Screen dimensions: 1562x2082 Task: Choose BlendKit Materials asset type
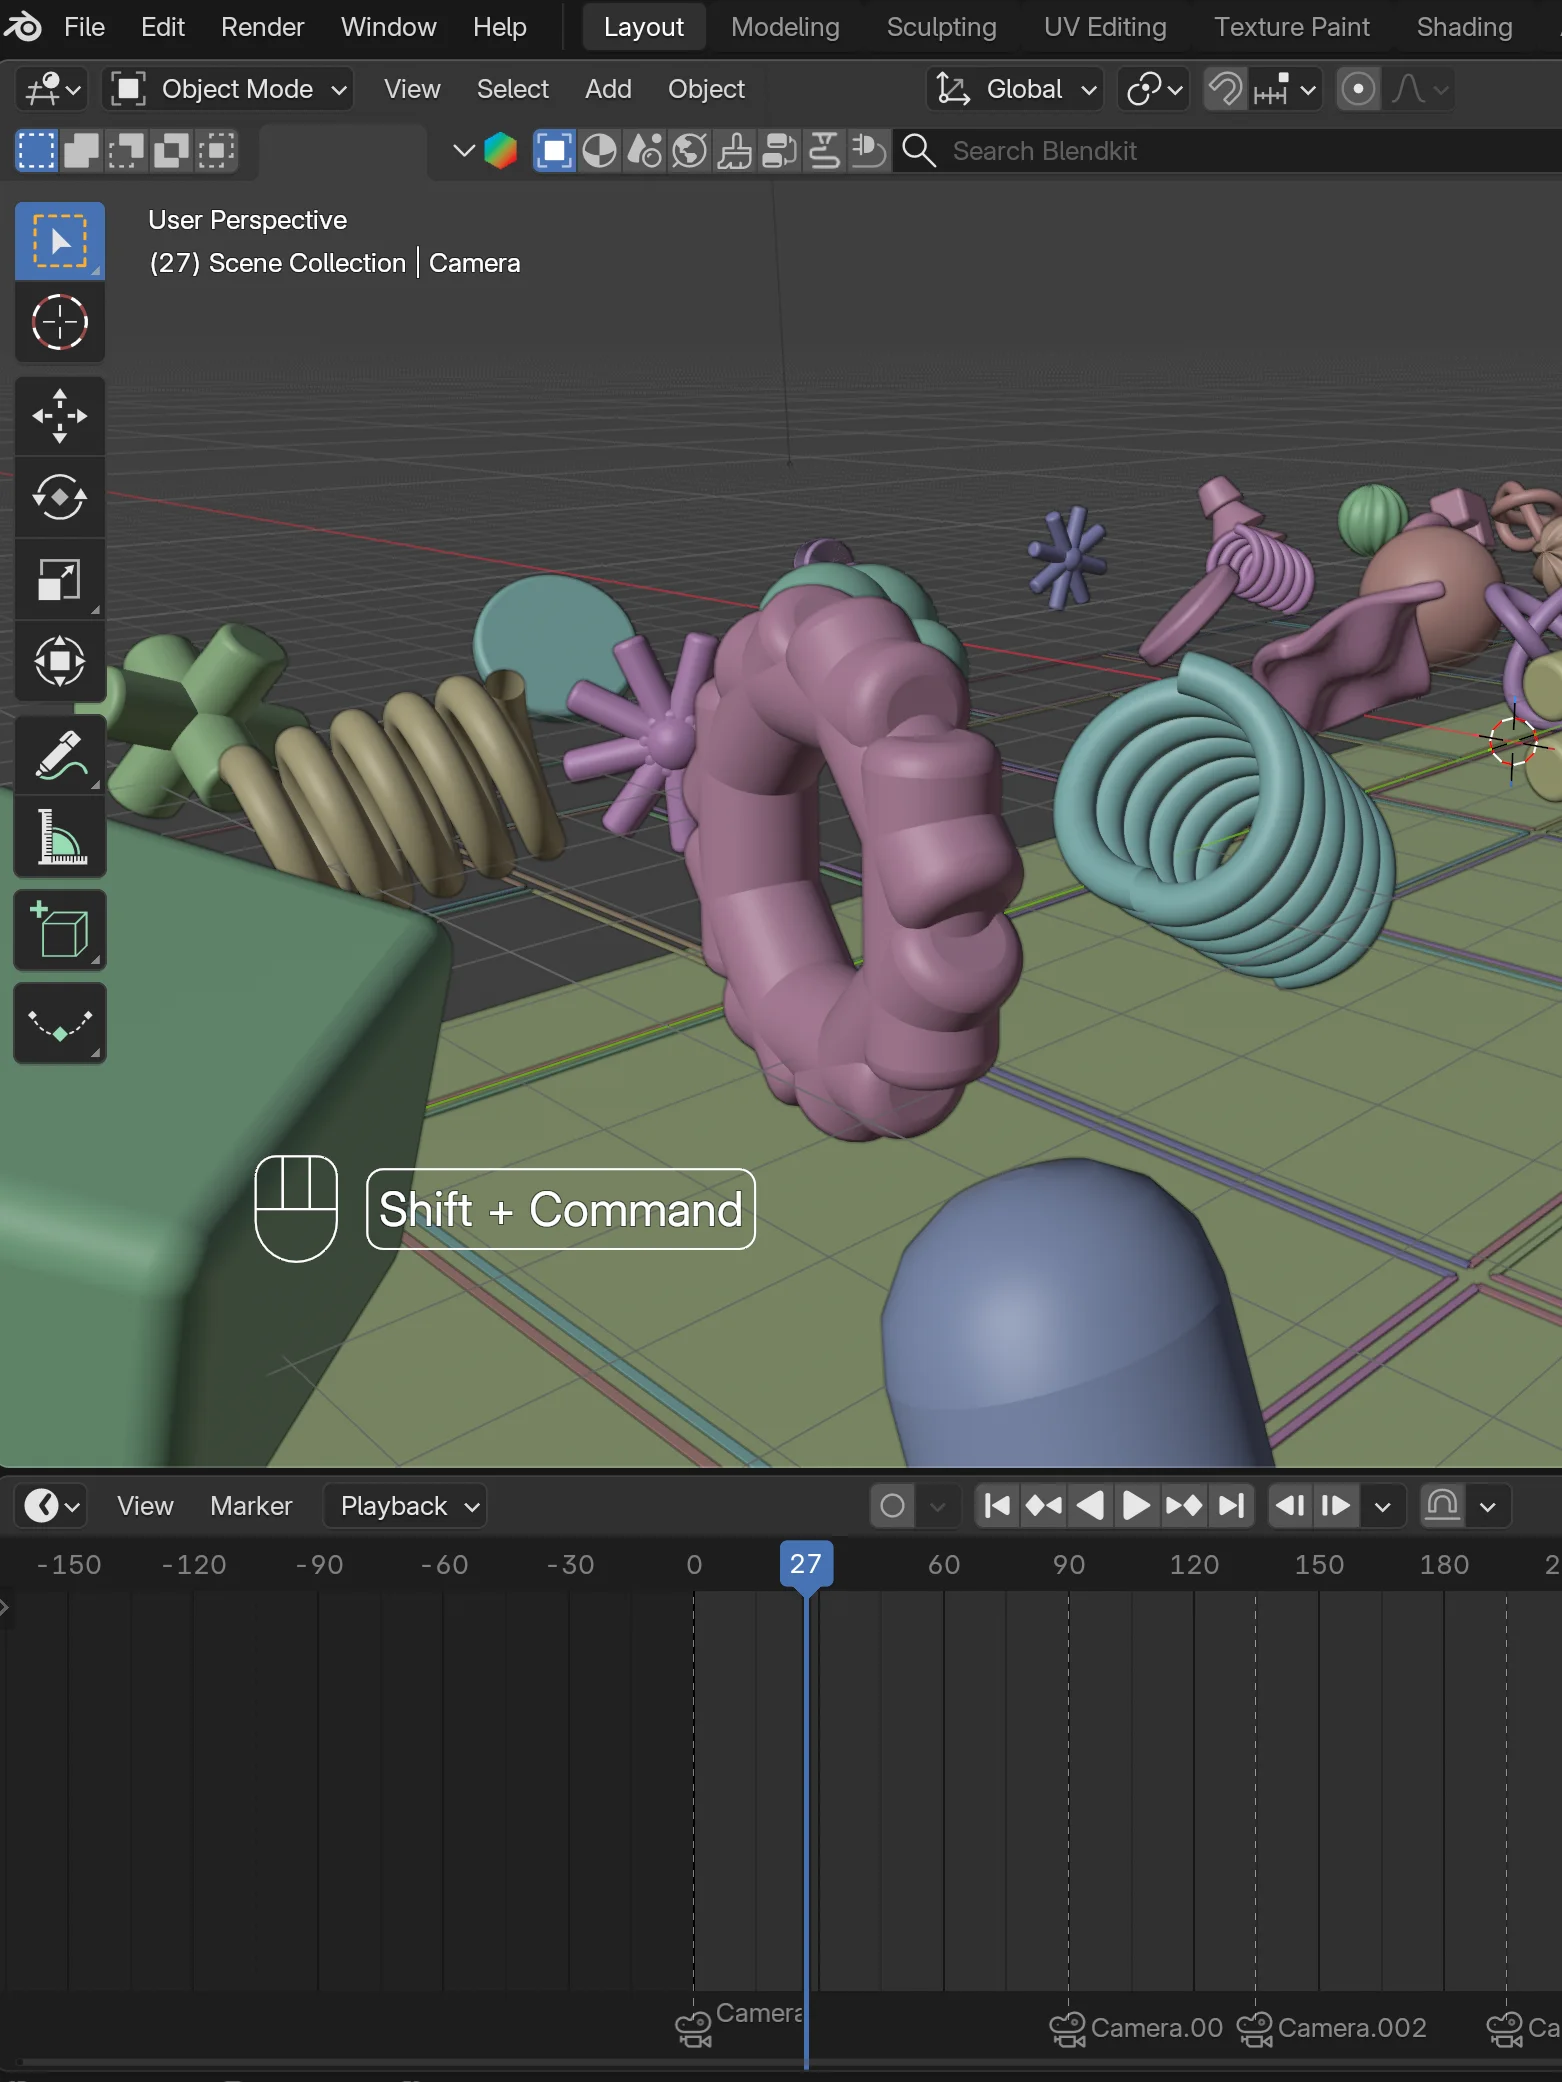pos(599,151)
